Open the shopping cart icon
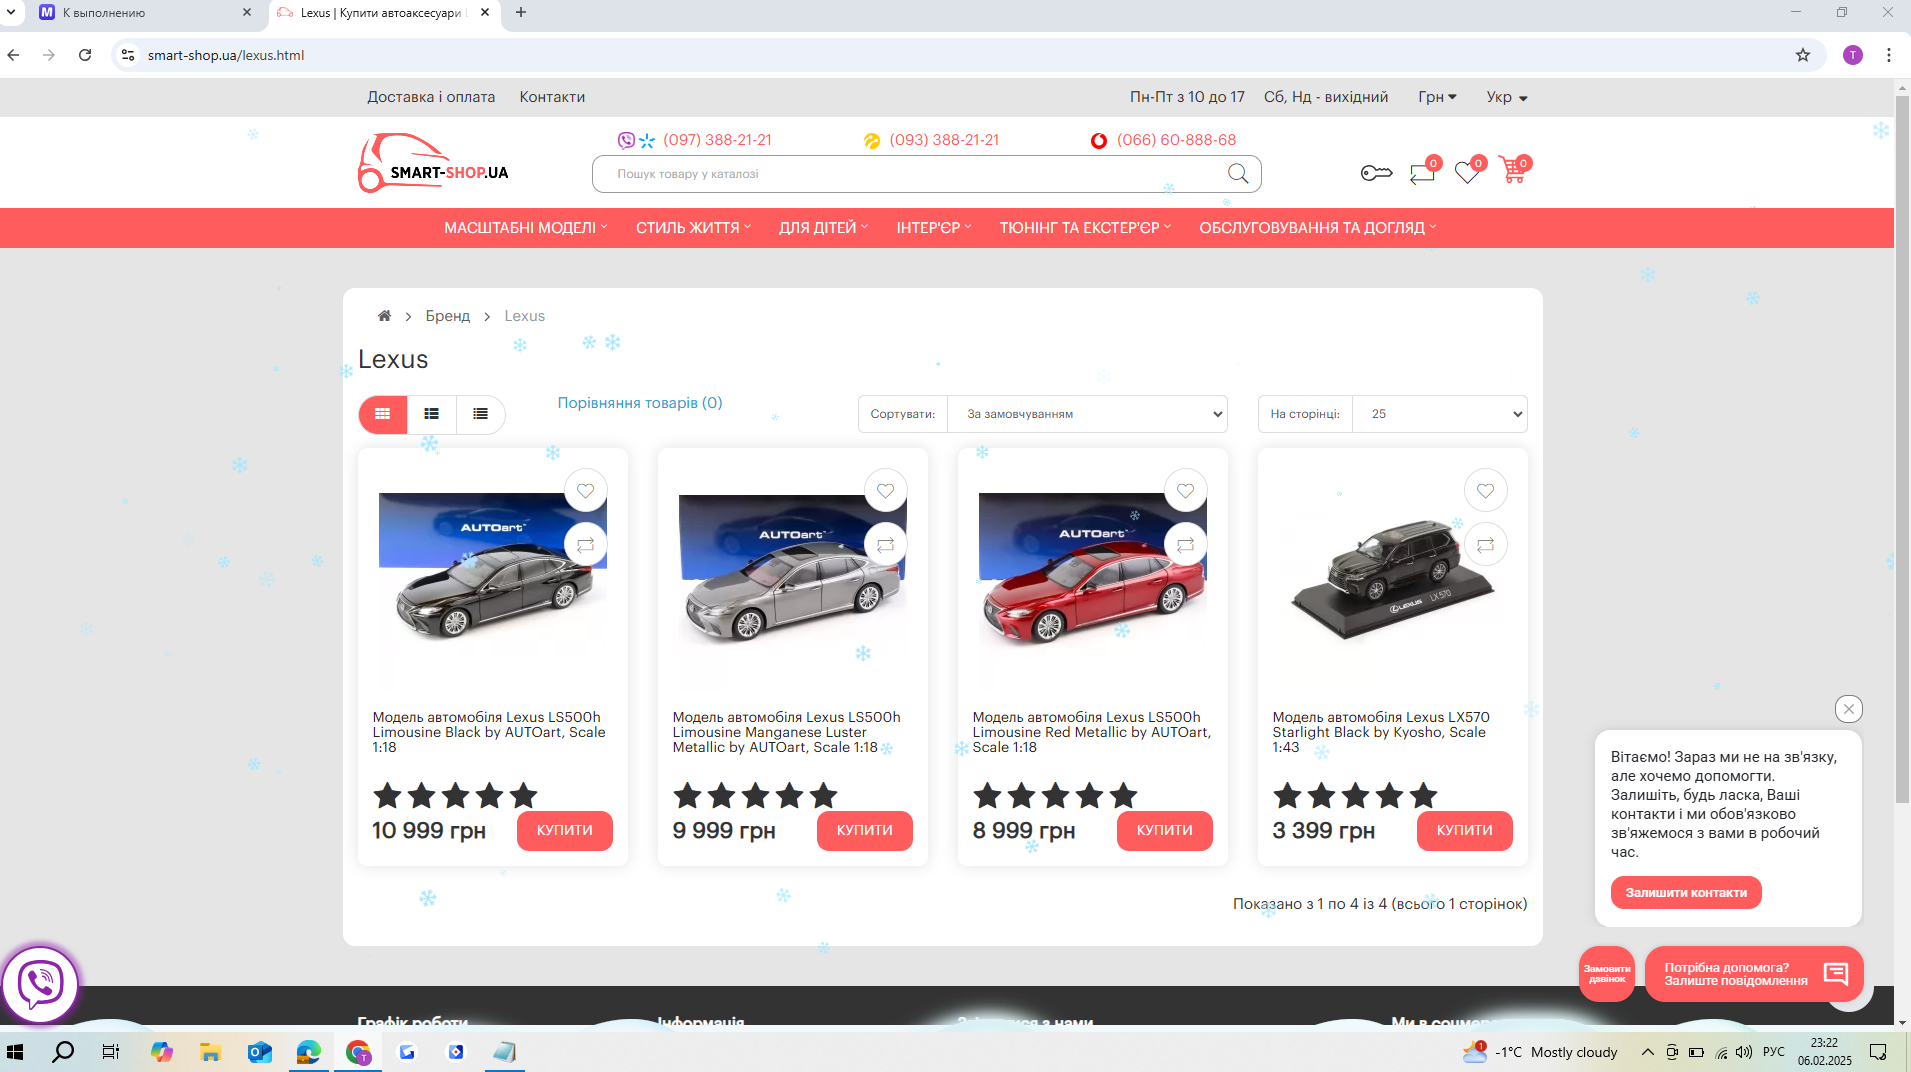This screenshot has height=1072, width=1911. click(1513, 172)
